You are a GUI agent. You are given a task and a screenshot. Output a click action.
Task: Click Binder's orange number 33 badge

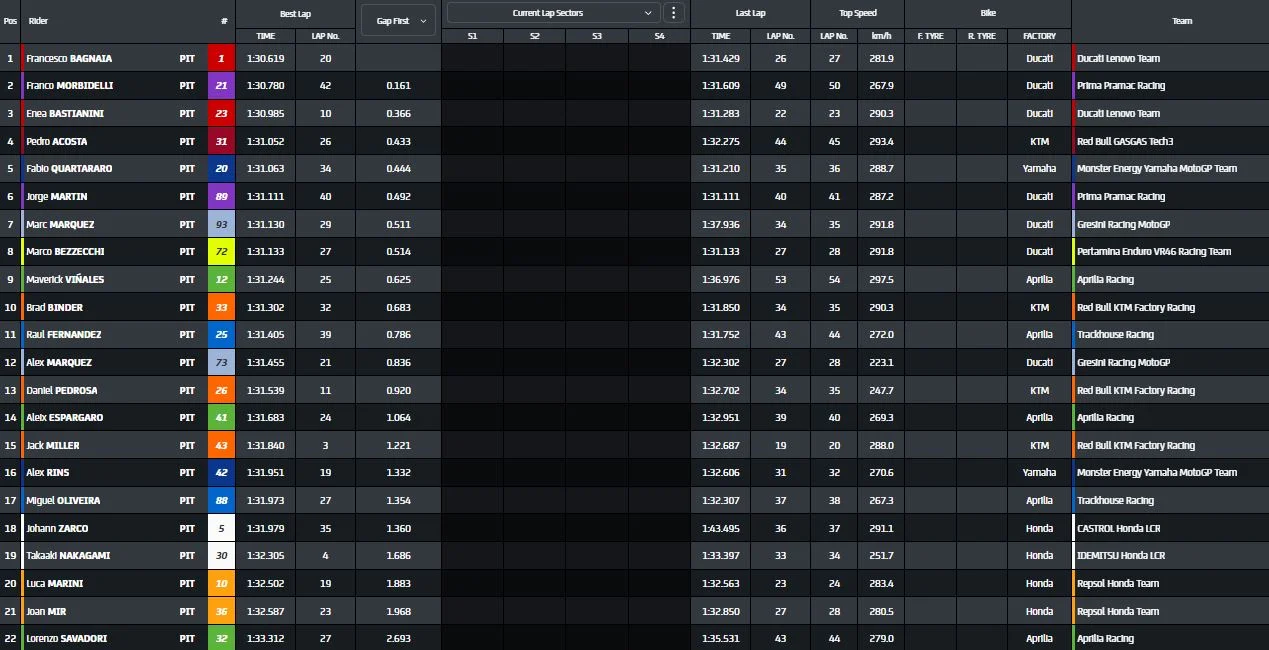point(221,308)
